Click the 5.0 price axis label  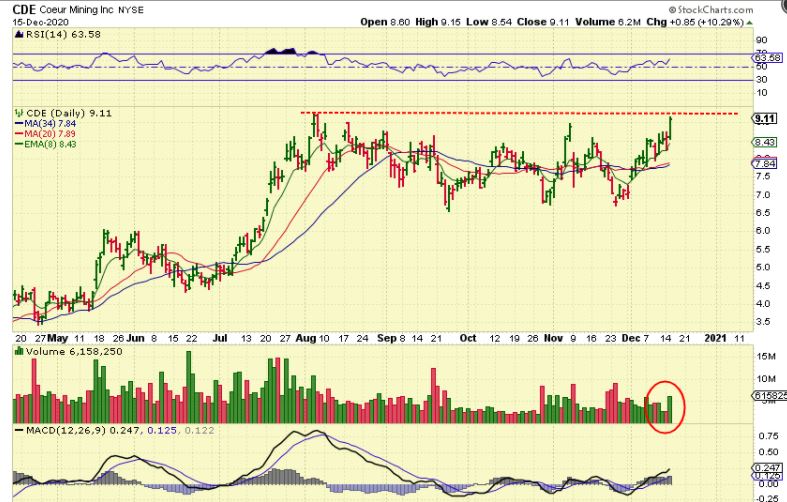click(x=763, y=267)
